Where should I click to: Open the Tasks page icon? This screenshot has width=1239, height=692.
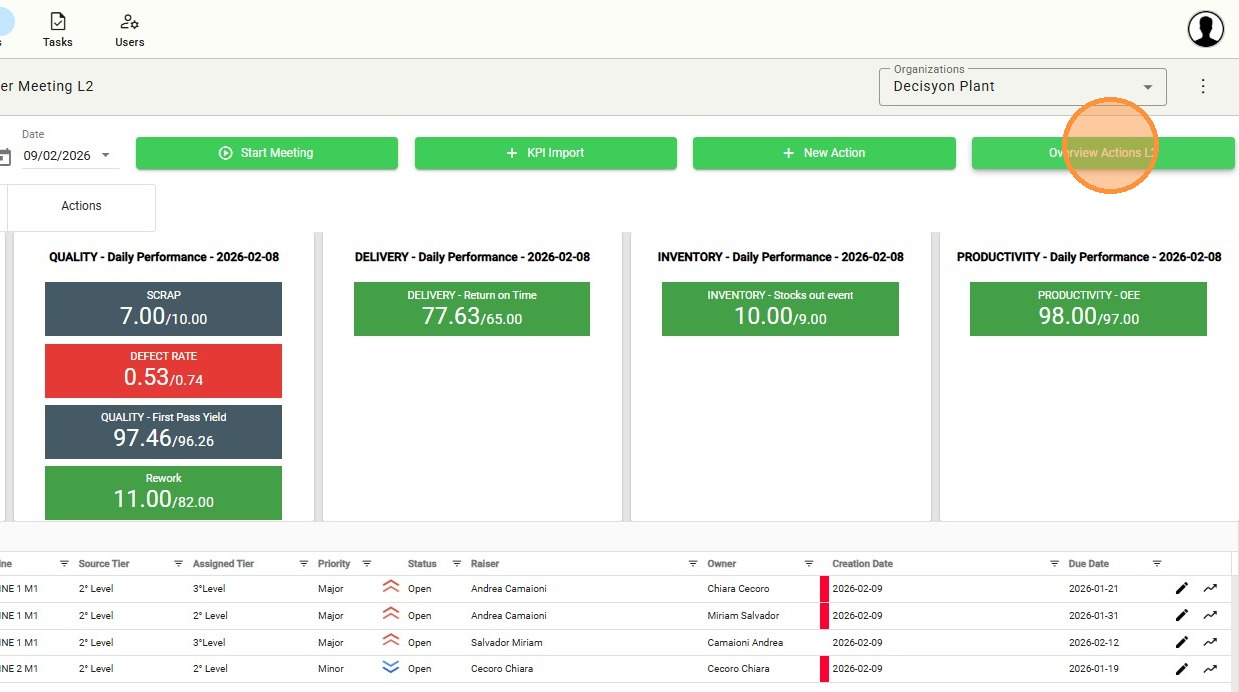pos(57,22)
